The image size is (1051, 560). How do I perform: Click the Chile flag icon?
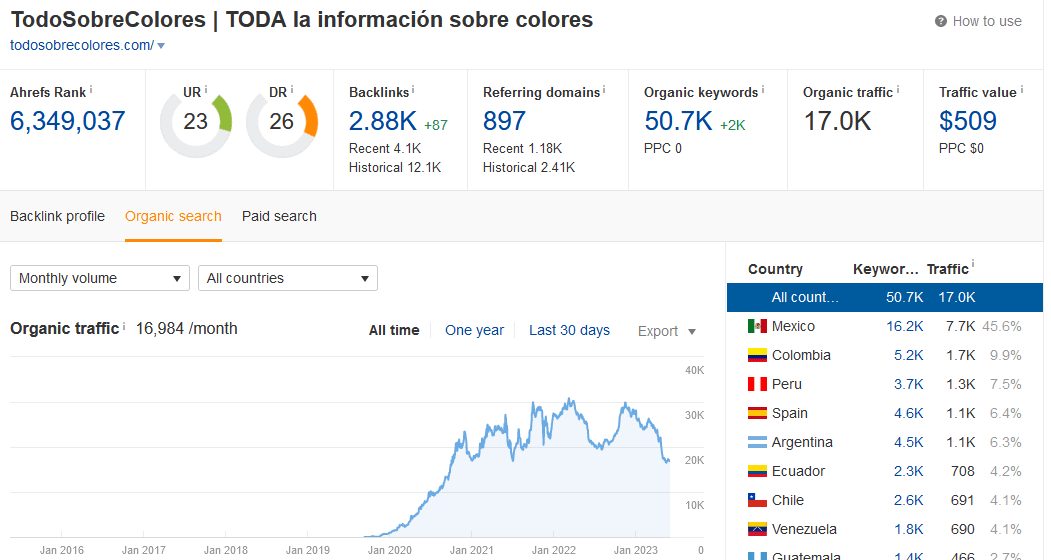757,500
